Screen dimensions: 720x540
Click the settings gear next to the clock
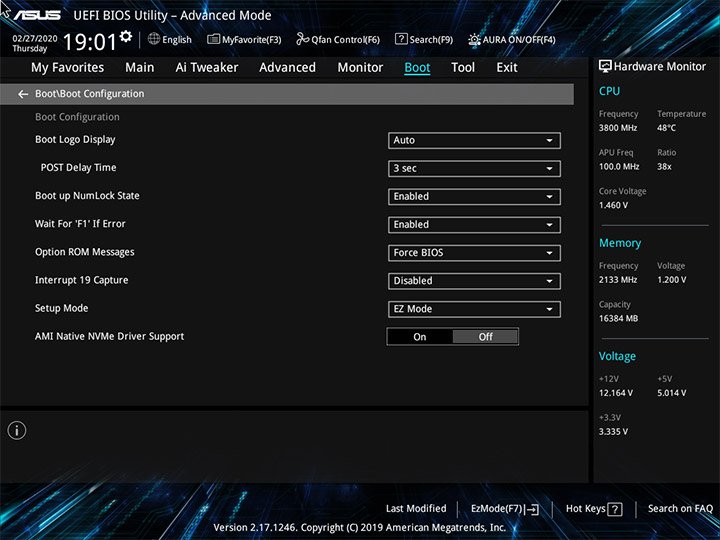(x=126, y=36)
